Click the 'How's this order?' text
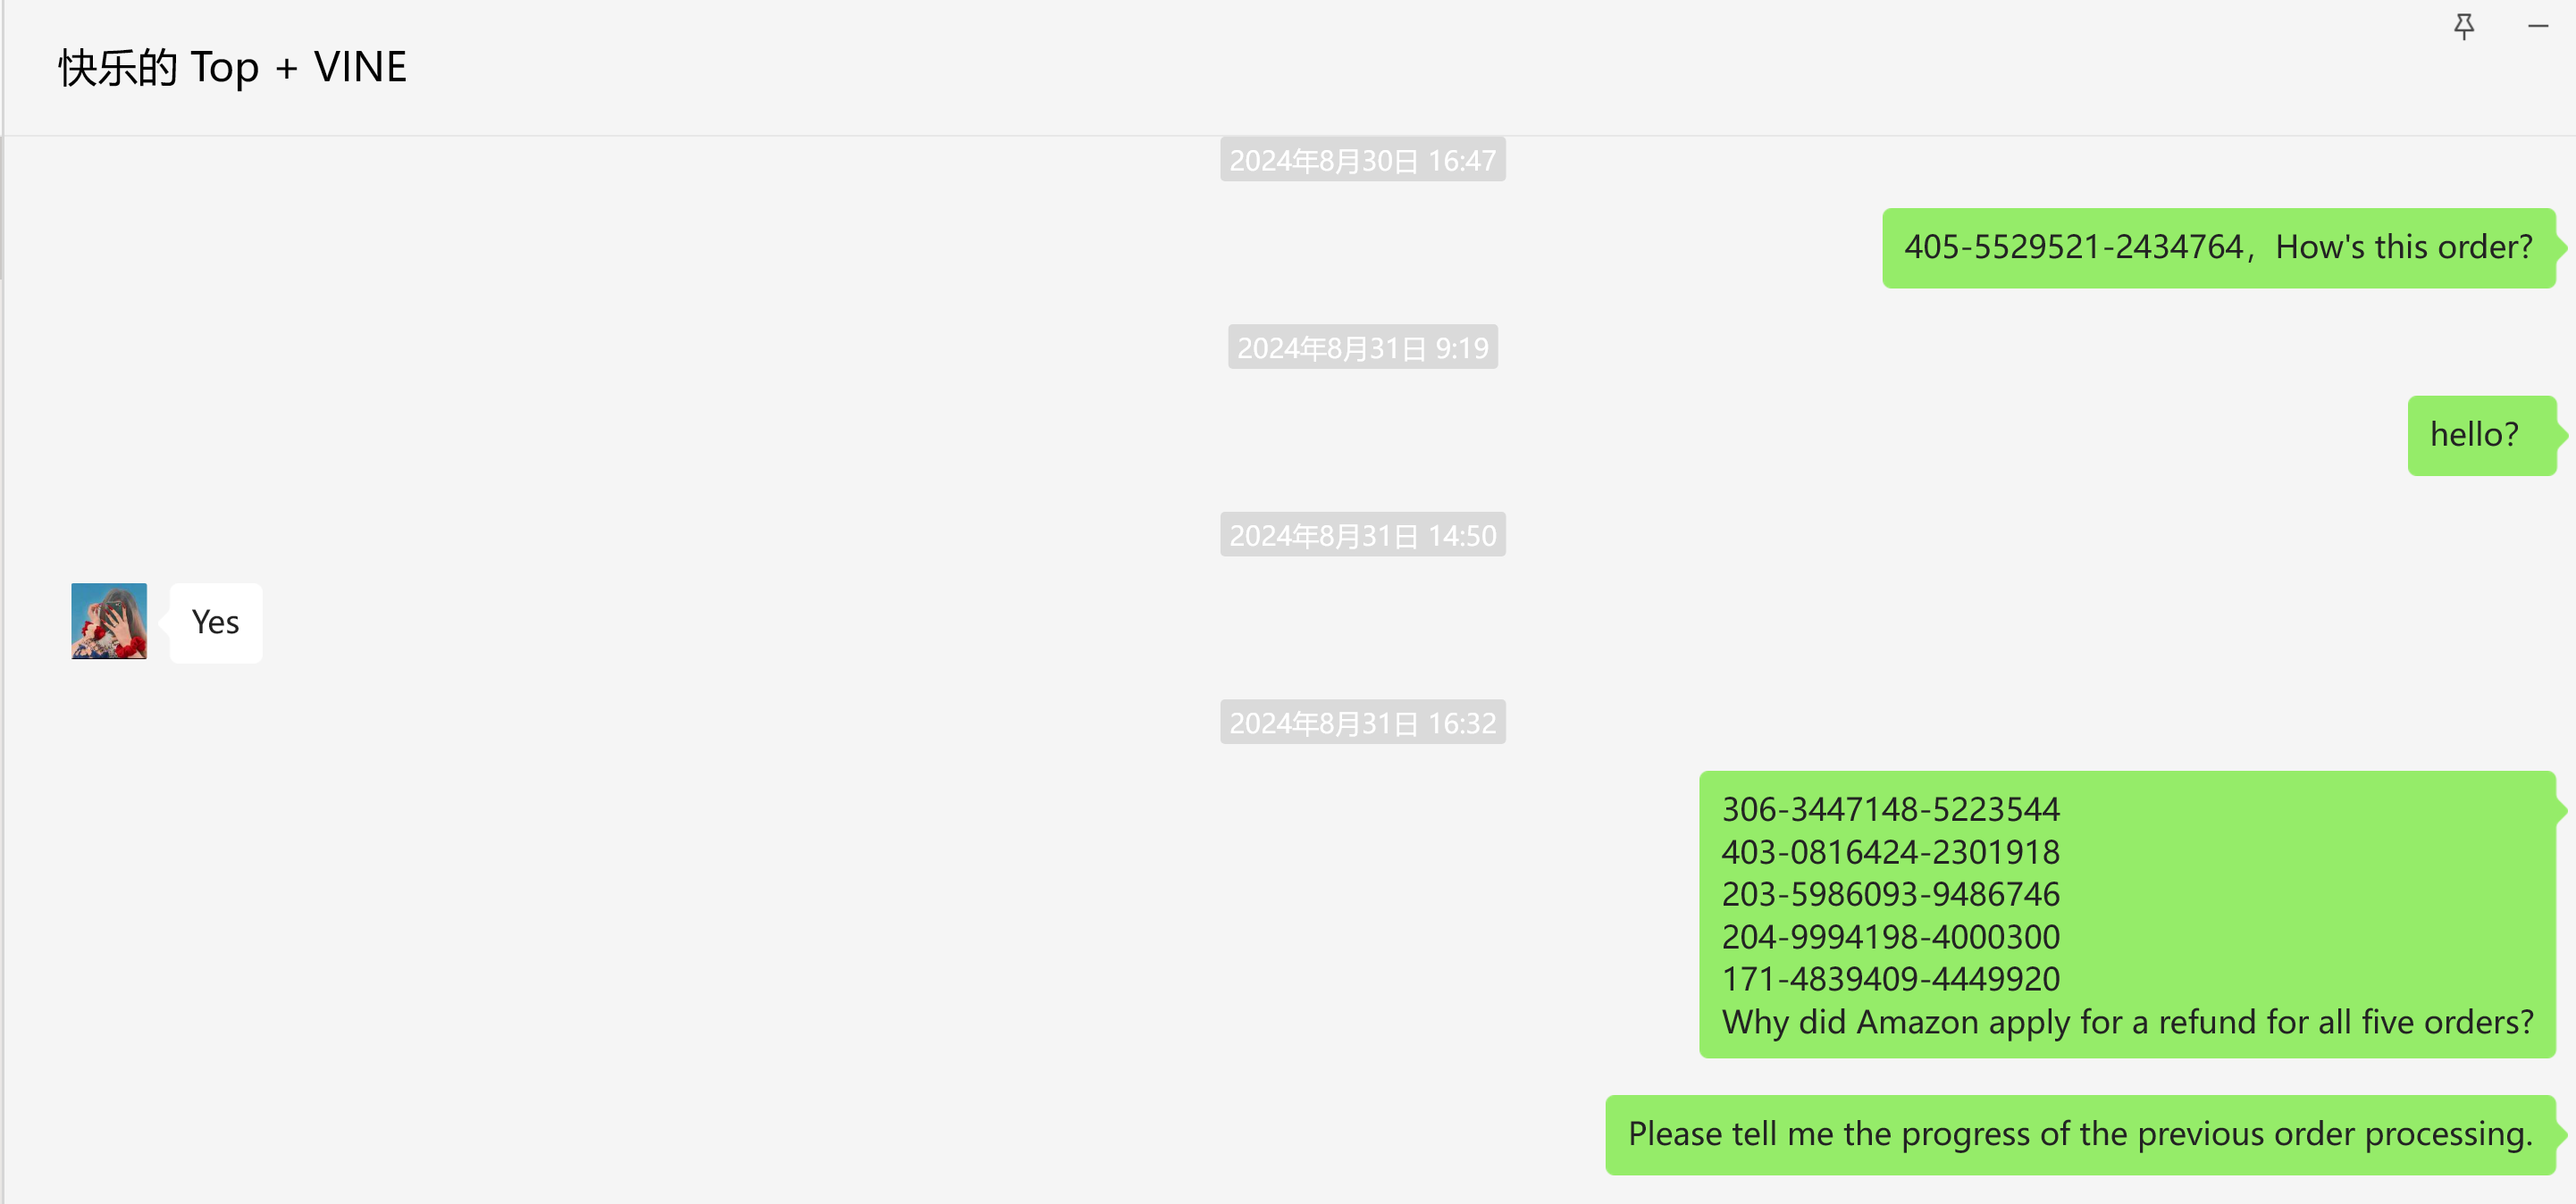The width and height of the screenshot is (2576, 1204). click(2404, 247)
